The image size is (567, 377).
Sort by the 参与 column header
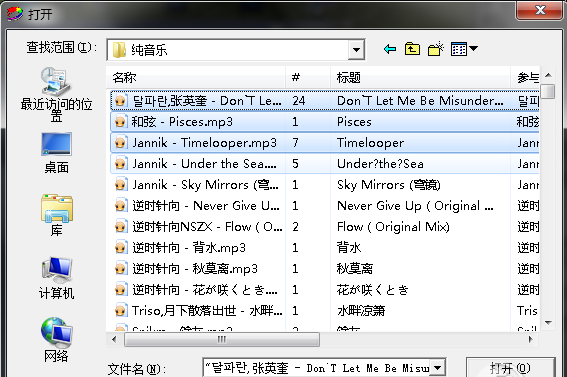(x=525, y=77)
